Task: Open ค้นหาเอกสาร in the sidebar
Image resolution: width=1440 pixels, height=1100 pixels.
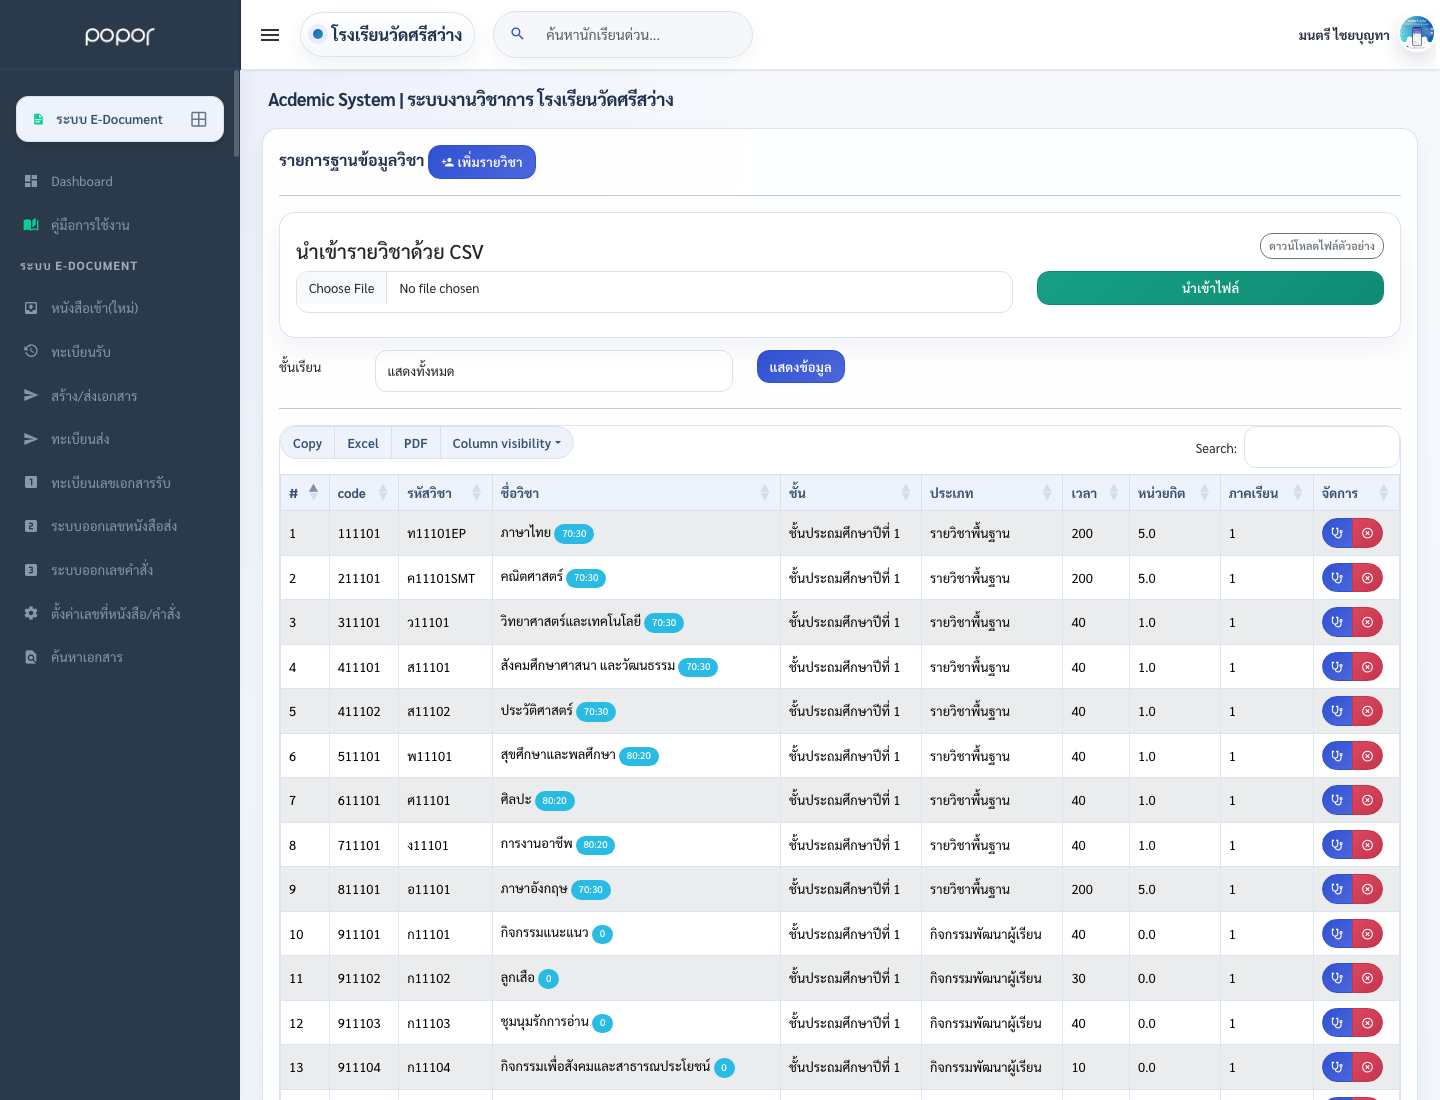Action: tap(86, 657)
